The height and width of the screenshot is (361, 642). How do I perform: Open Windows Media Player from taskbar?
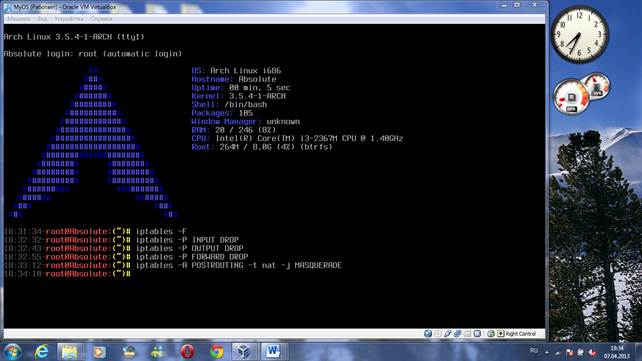(x=99, y=352)
